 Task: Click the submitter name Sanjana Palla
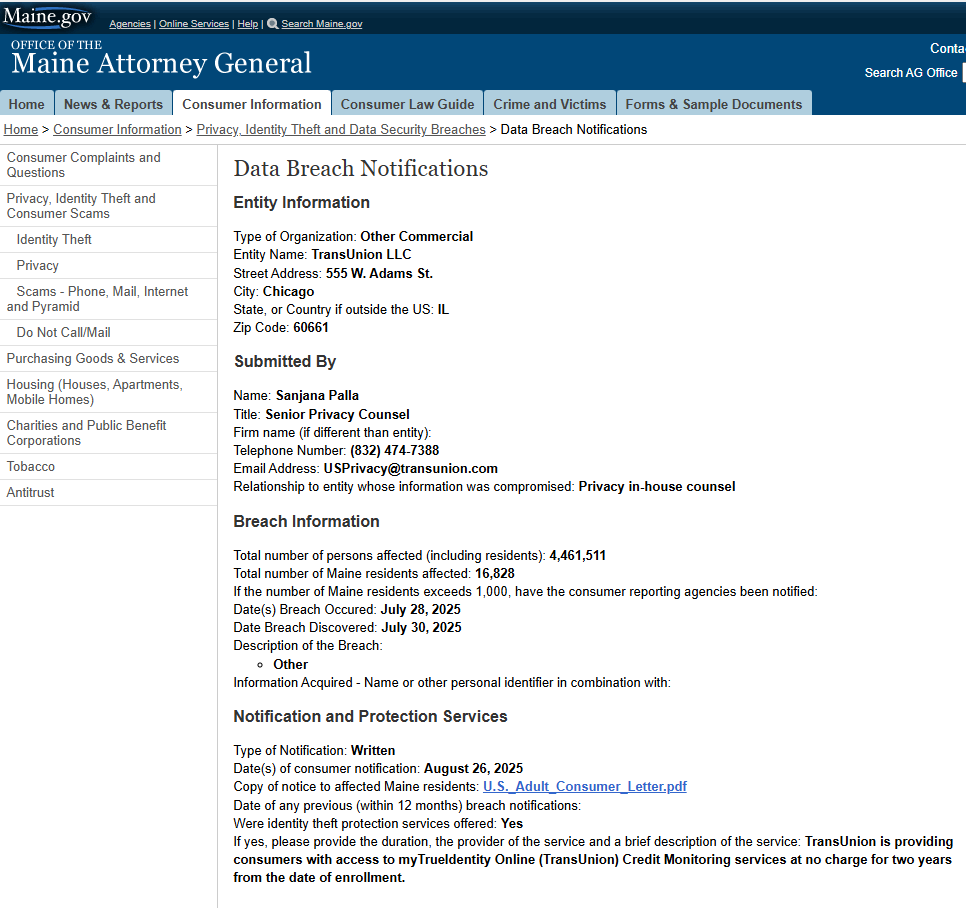click(x=317, y=395)
